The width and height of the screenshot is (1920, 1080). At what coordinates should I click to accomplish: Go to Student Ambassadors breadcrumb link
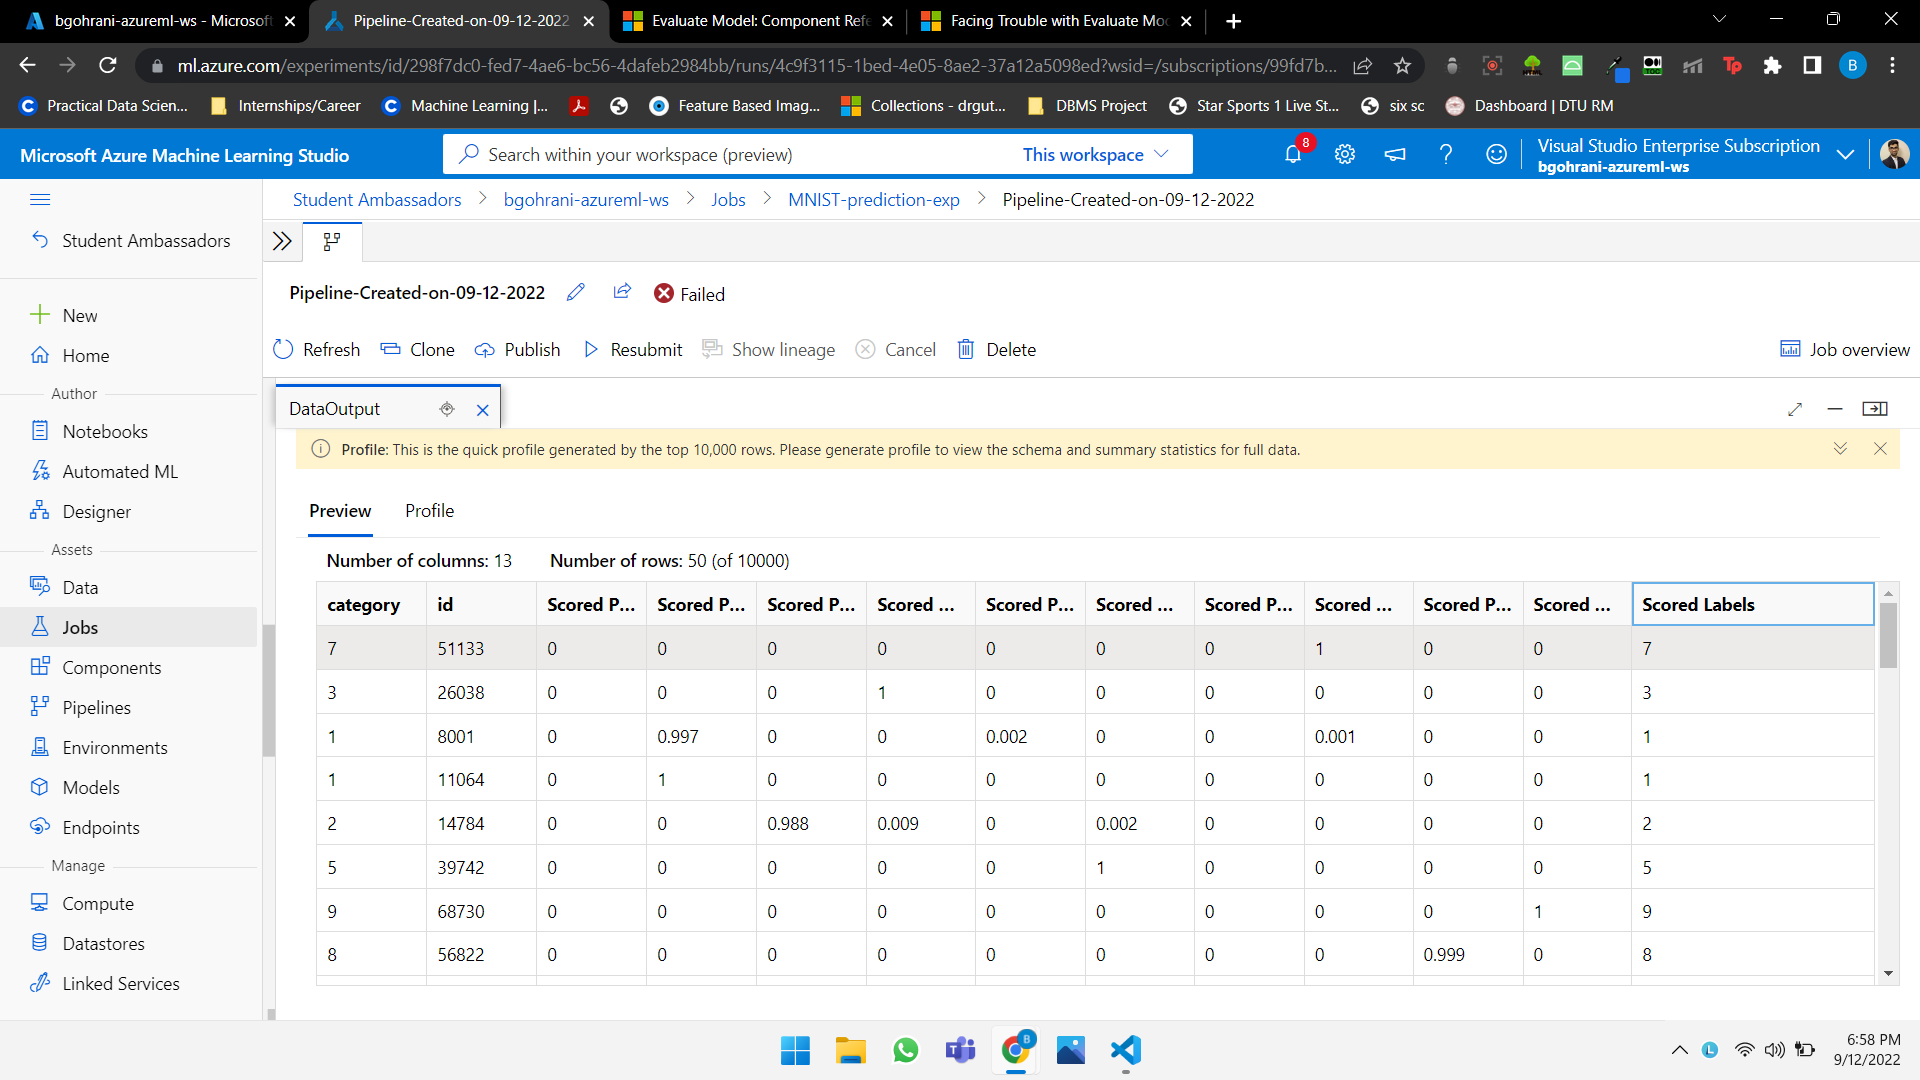click(377, 199)
